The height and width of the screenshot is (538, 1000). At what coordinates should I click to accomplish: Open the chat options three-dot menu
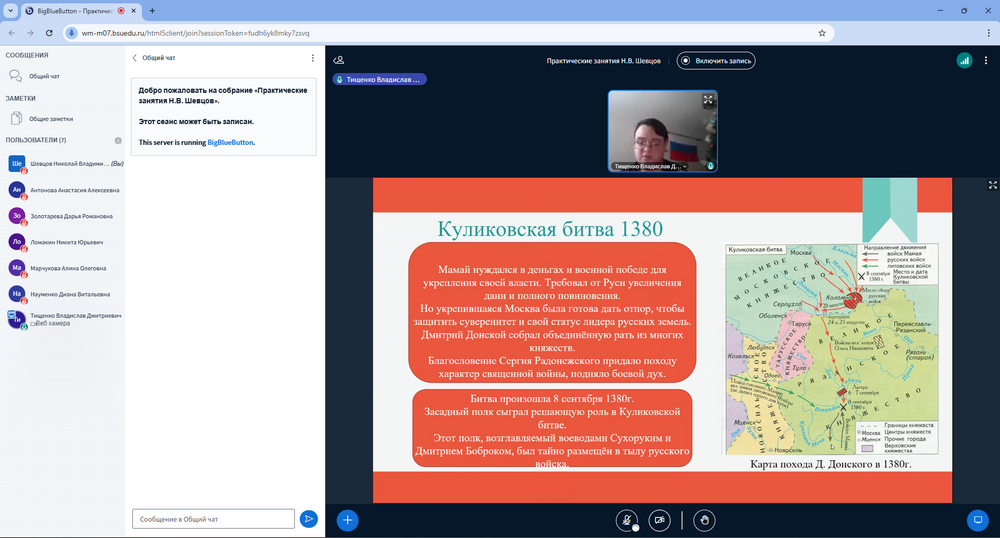313,58
